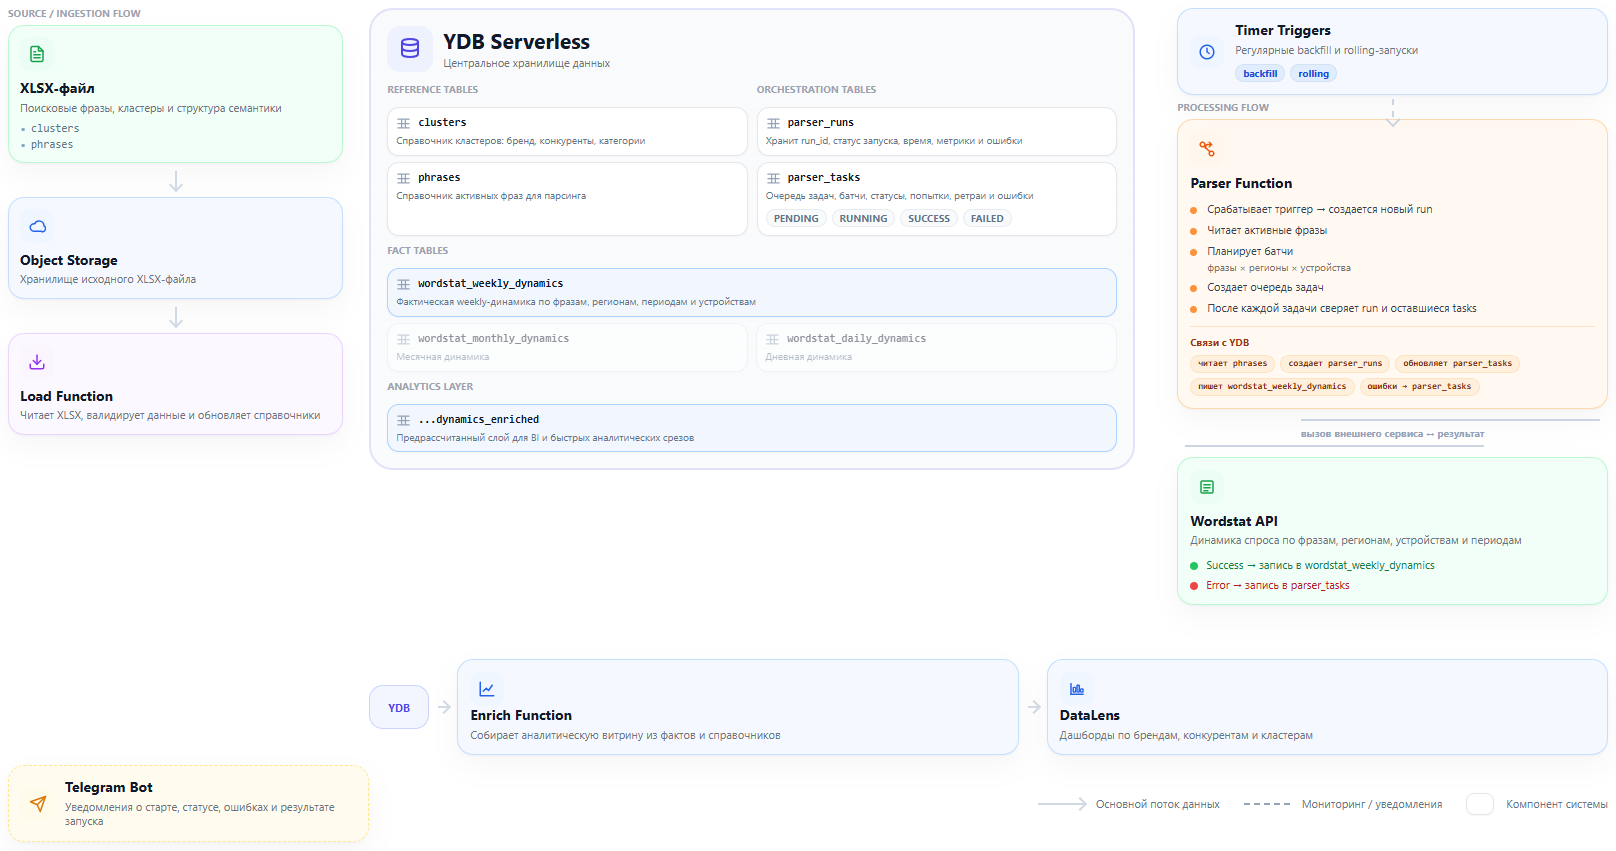Click the 'читает phrases' tag
The width and height of the screenshot is (1616, 851).
coord(1232,363)
